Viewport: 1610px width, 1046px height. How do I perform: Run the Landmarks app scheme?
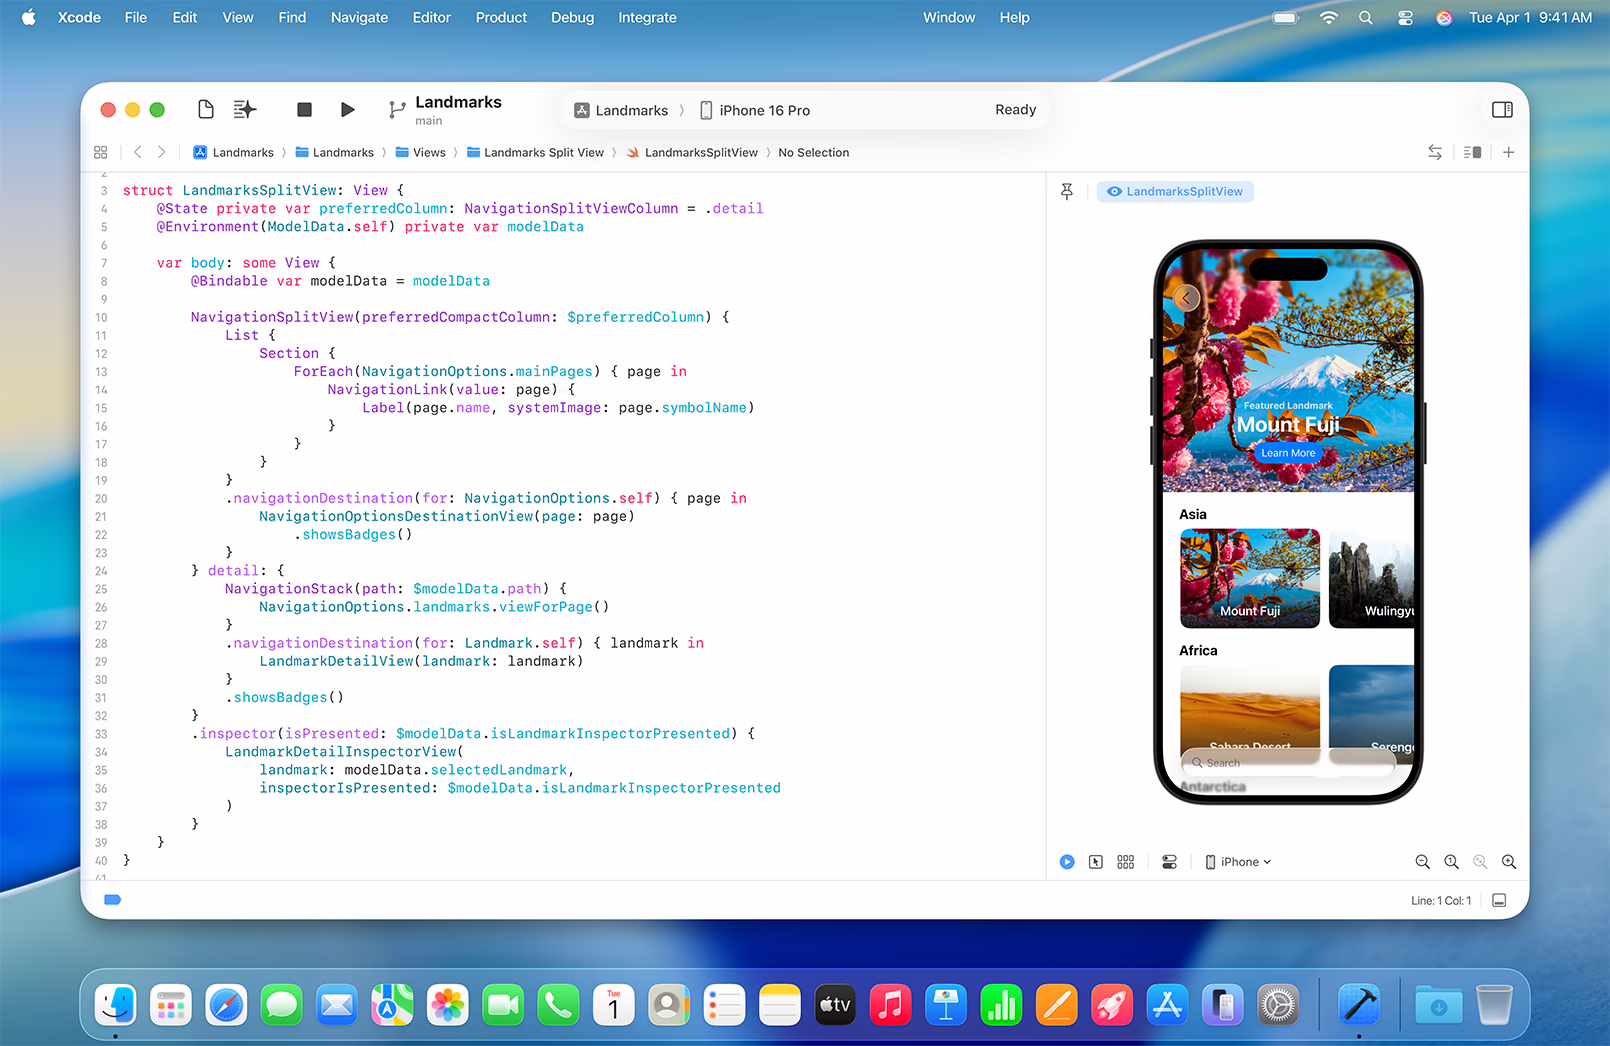click(x=347, y=109)
